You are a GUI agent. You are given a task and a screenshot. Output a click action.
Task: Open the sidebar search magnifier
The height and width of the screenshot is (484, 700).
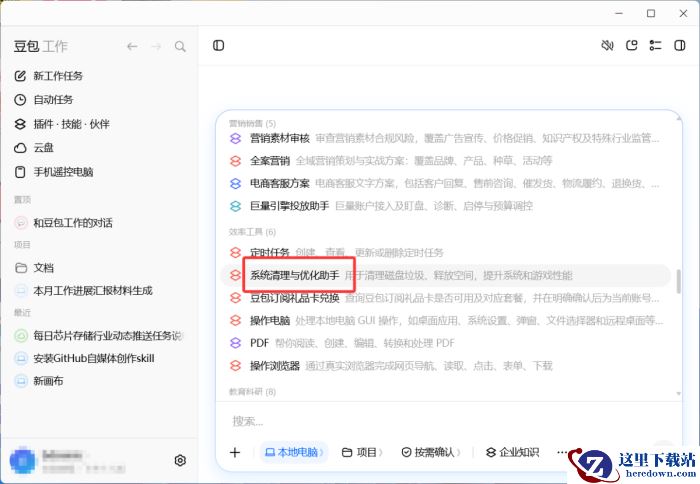coord(180,46)
